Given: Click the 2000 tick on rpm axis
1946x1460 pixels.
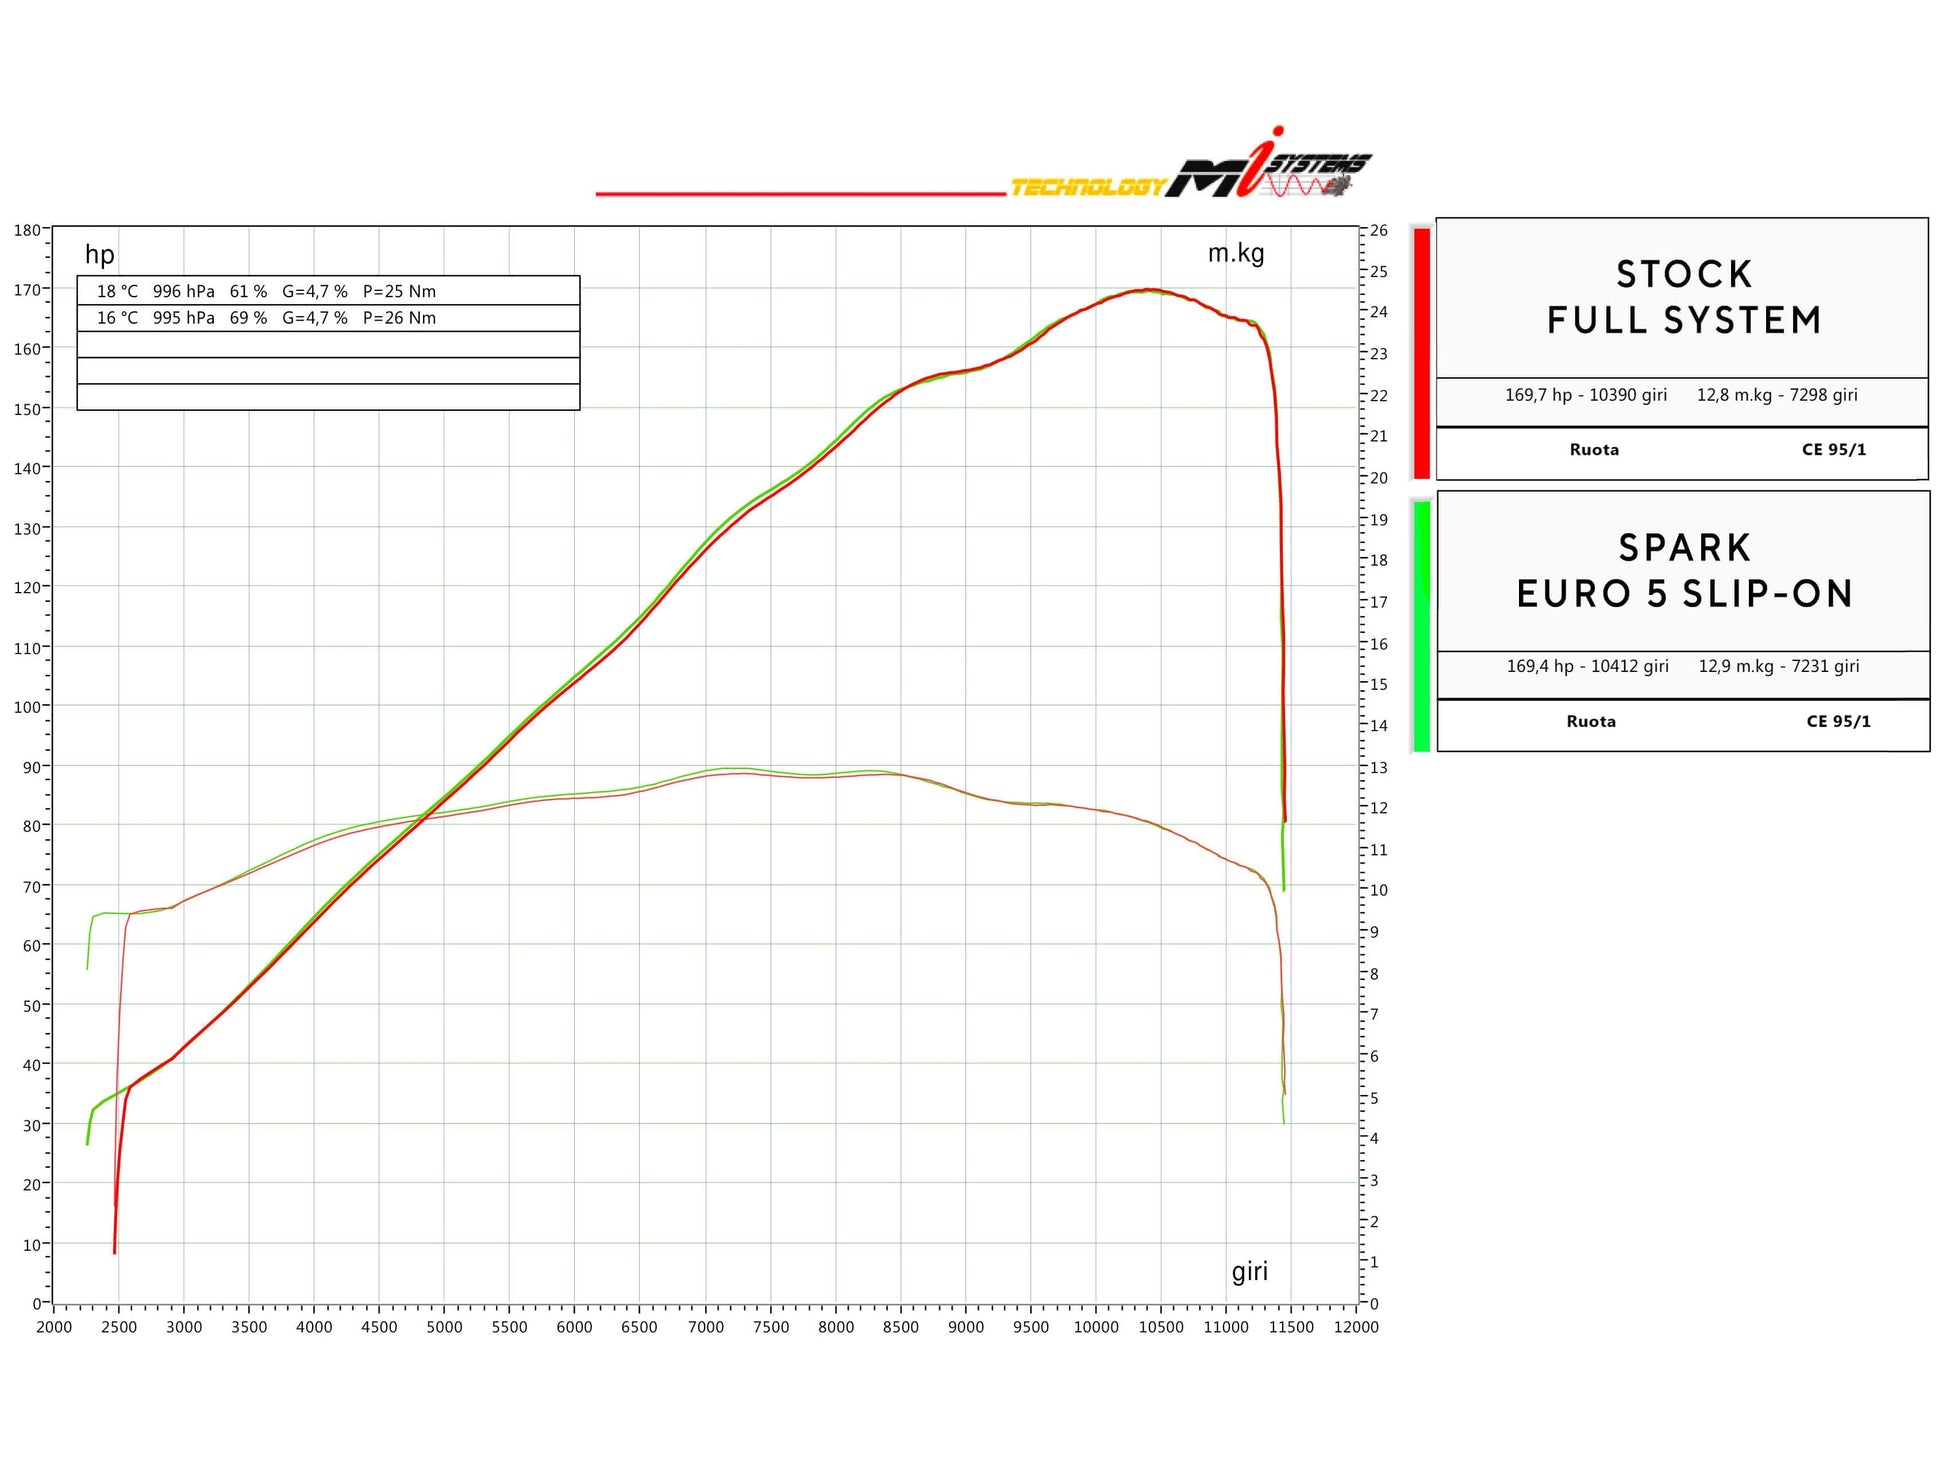Looking at the screenshot, I should coord(54,1327).
